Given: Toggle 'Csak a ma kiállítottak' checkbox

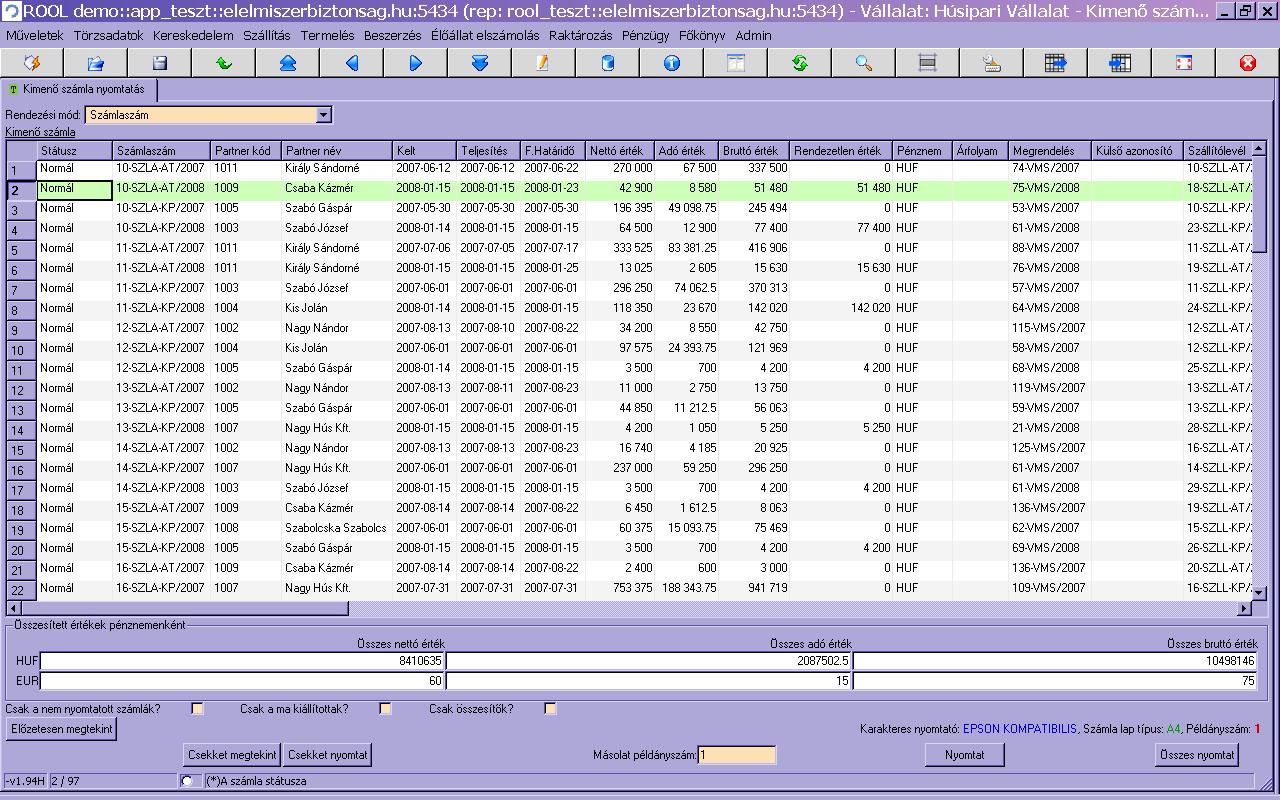Looking at the screenshot, I should point(385,709).
